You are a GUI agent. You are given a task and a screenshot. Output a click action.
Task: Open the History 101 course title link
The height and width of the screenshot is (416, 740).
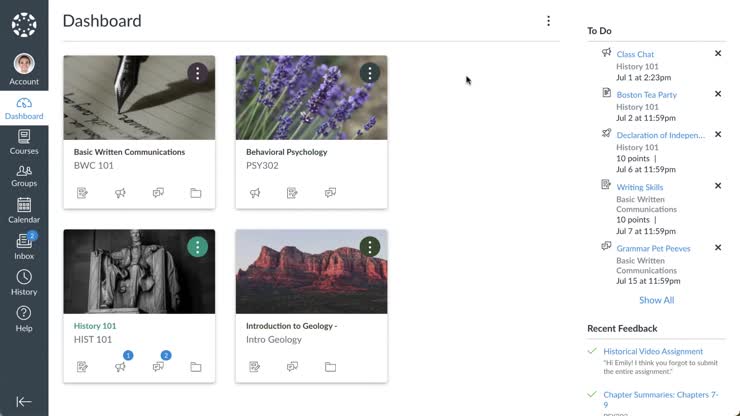(x=95, y=326)
